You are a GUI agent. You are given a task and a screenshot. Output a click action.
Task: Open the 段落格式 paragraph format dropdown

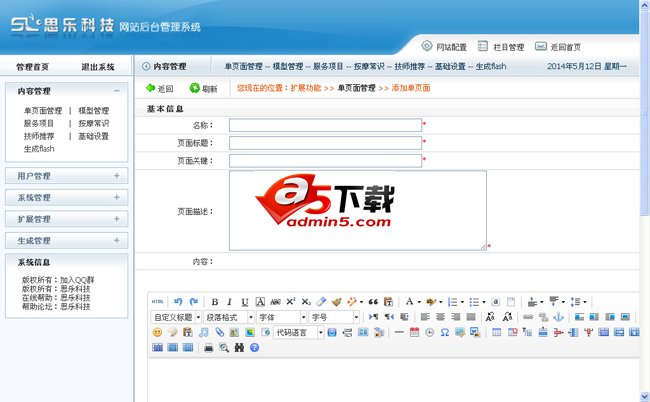click(x=228, y=317)
